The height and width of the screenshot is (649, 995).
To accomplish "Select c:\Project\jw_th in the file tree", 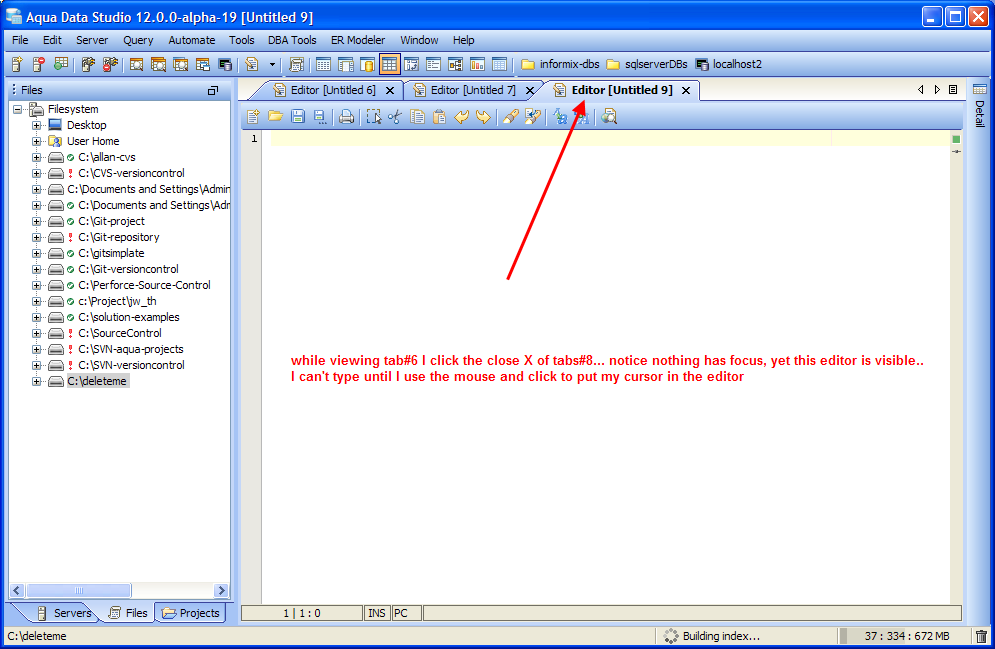I will 117,301.
